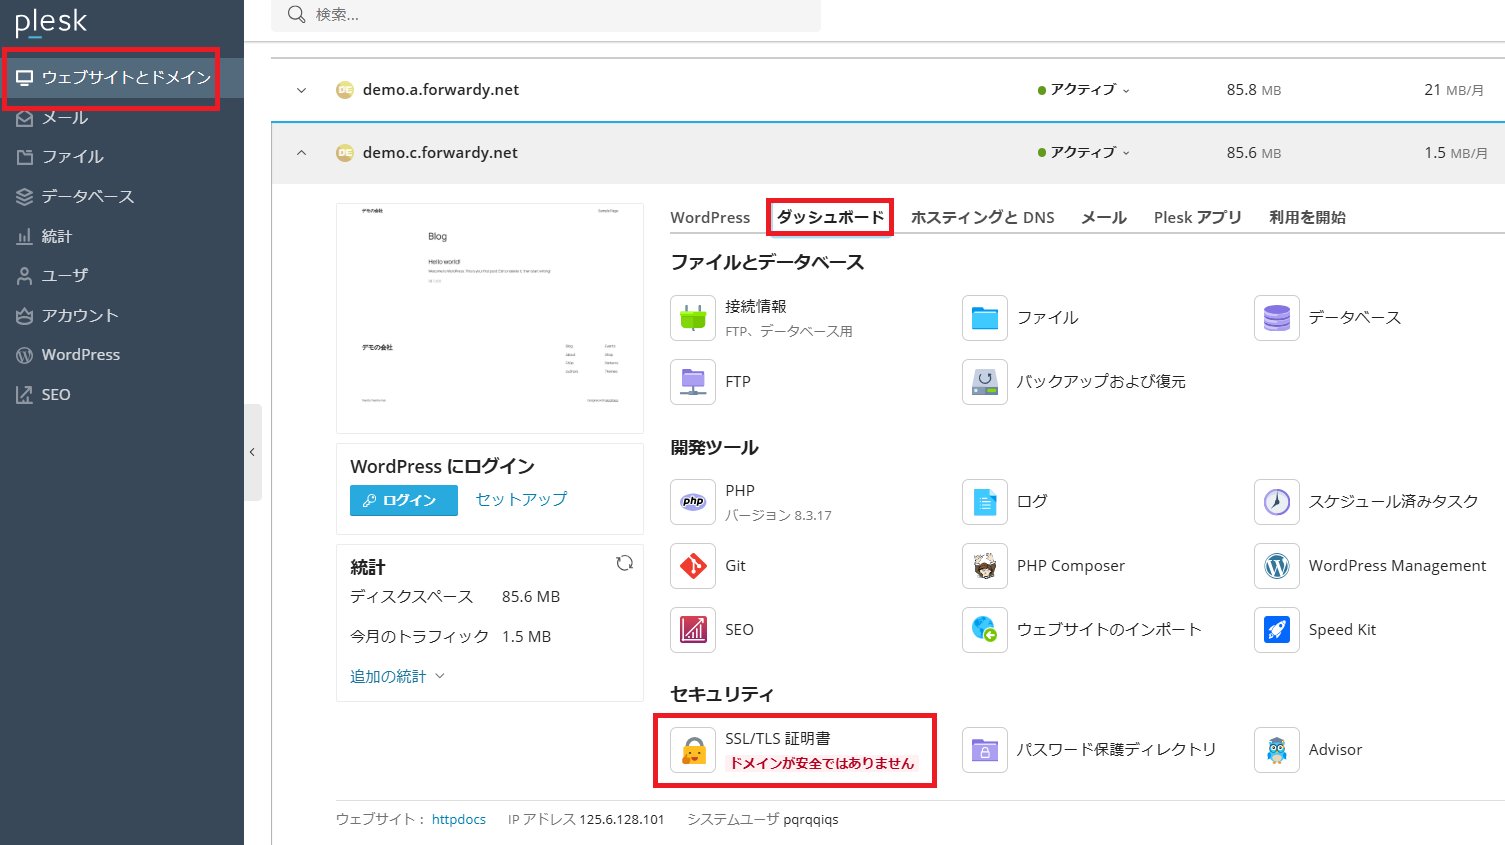The height and width of the screenshot is (845, 1505).
Task: Open the website preview thumbnail
Action: [490, 318]
